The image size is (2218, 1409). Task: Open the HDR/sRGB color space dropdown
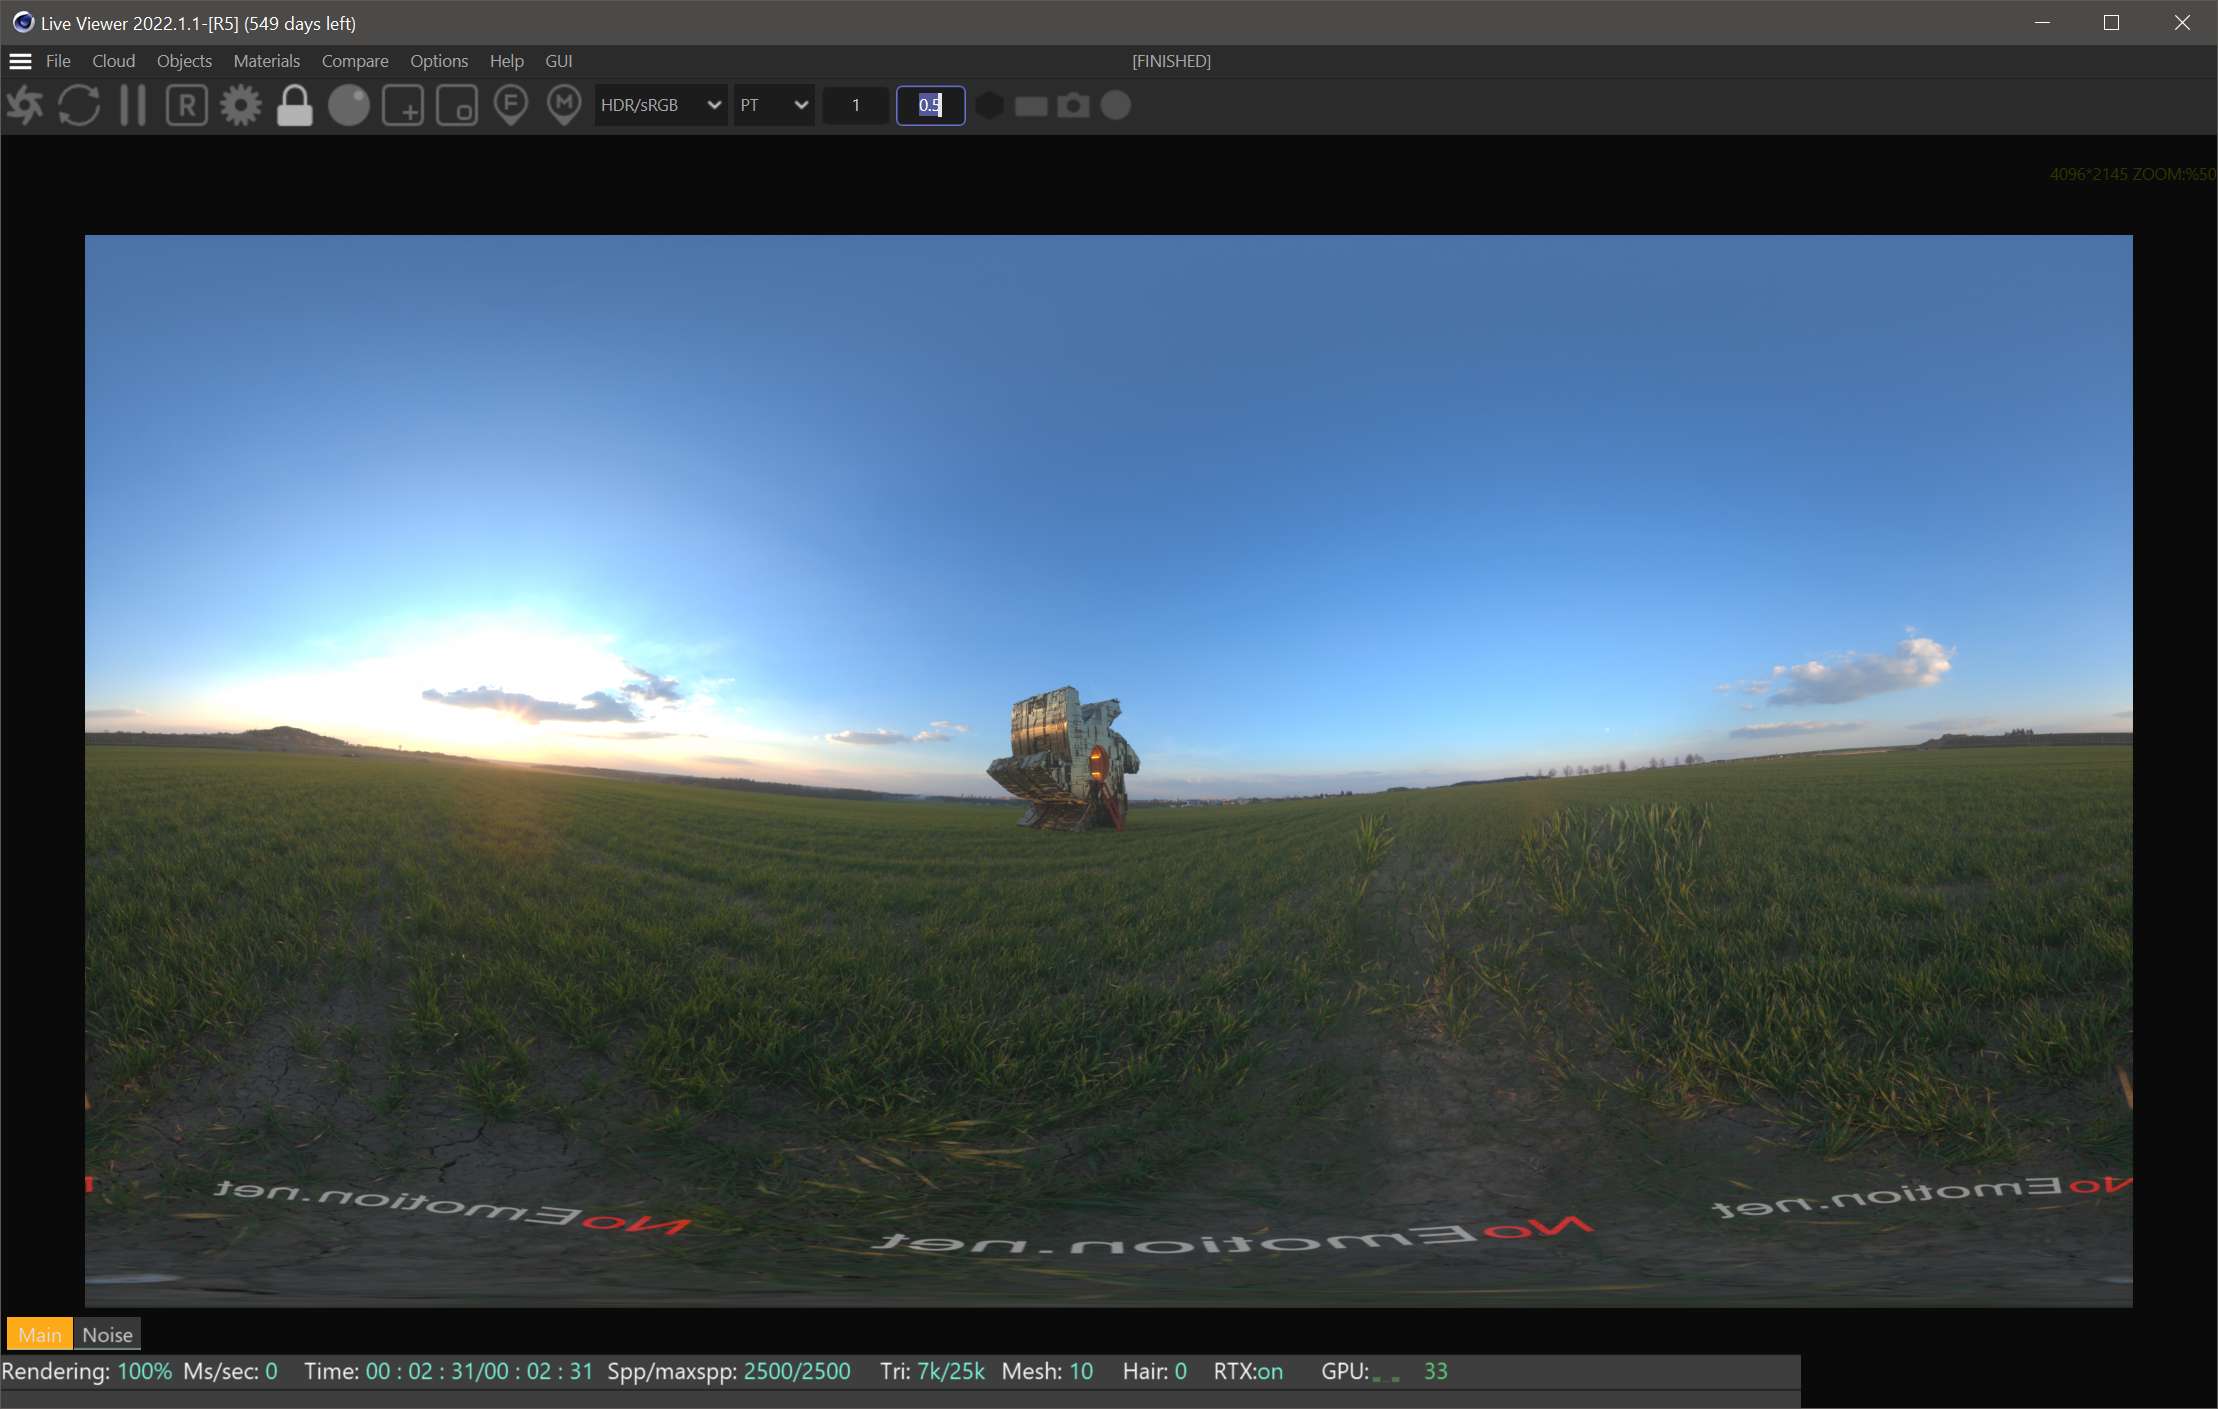click(x=660, y=105)
